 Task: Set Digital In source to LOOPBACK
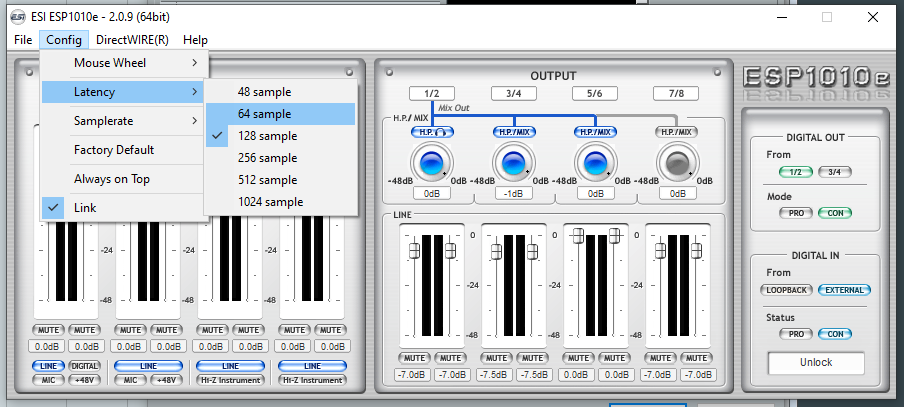click(786, 290)
